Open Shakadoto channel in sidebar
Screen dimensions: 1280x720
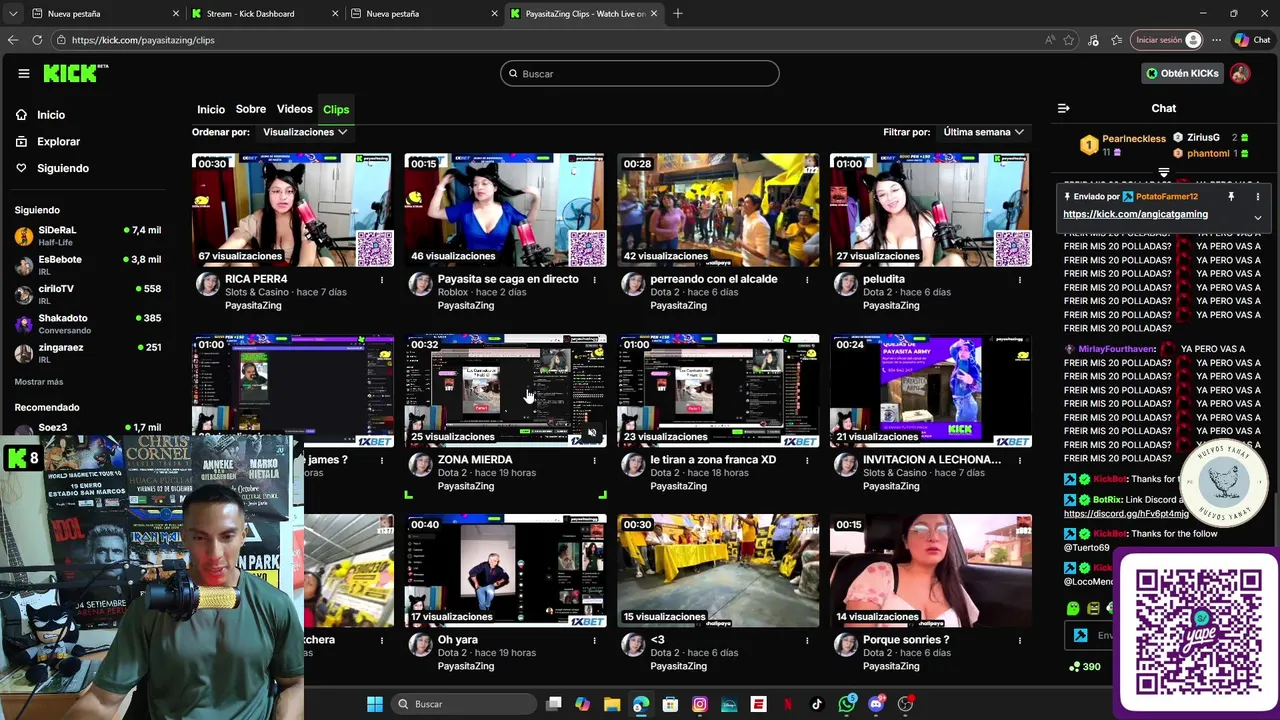88,323
